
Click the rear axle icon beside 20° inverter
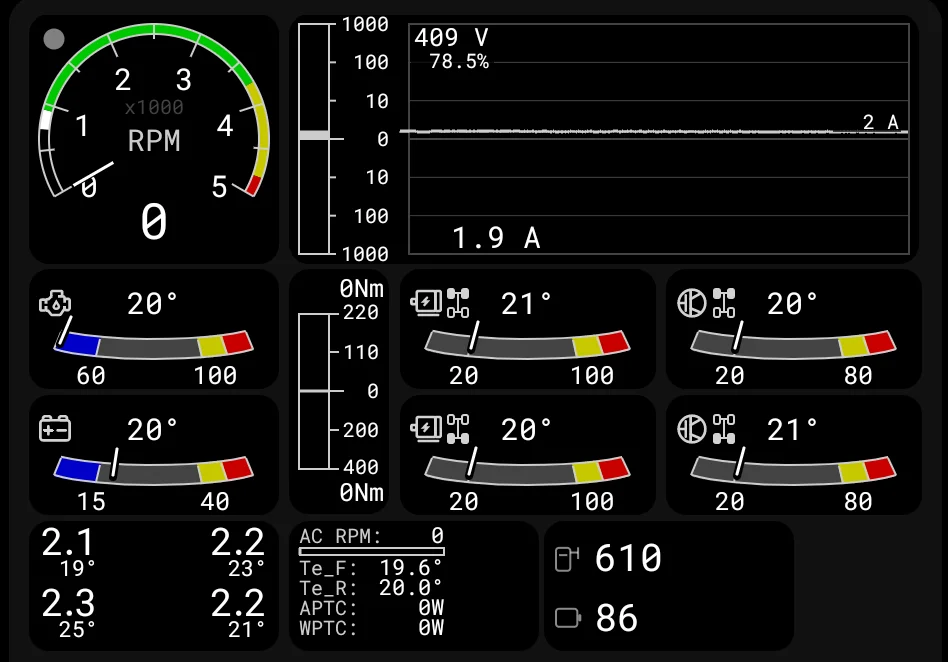(x=458, y=429)
